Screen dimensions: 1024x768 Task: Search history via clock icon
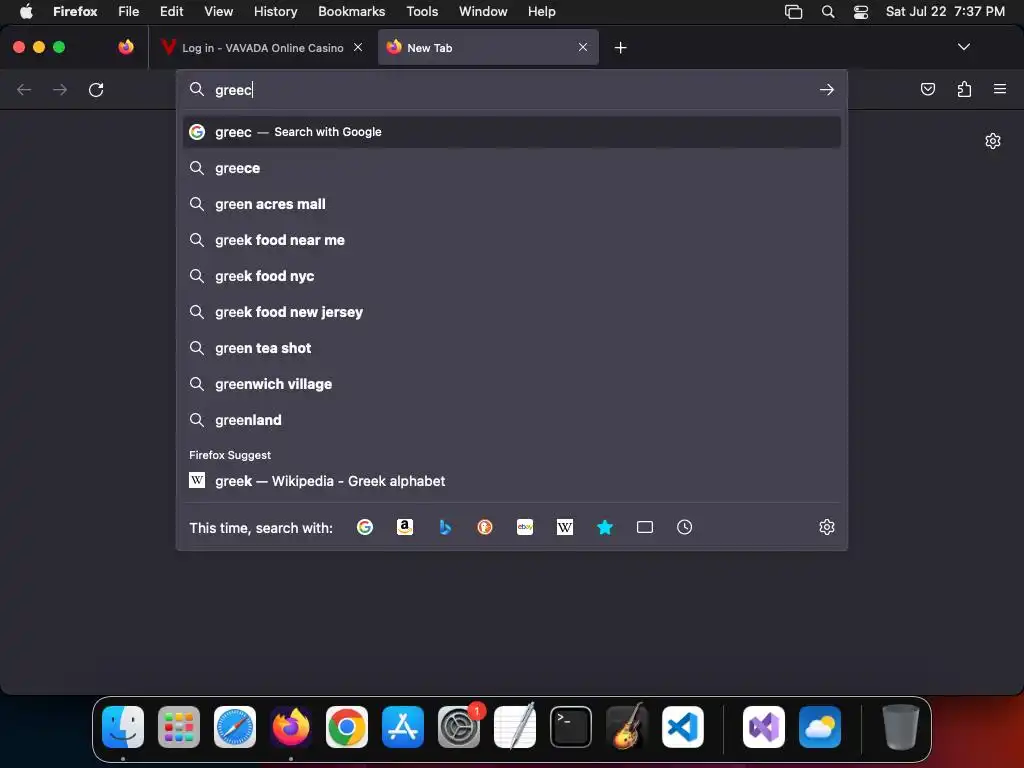point(684,527)
